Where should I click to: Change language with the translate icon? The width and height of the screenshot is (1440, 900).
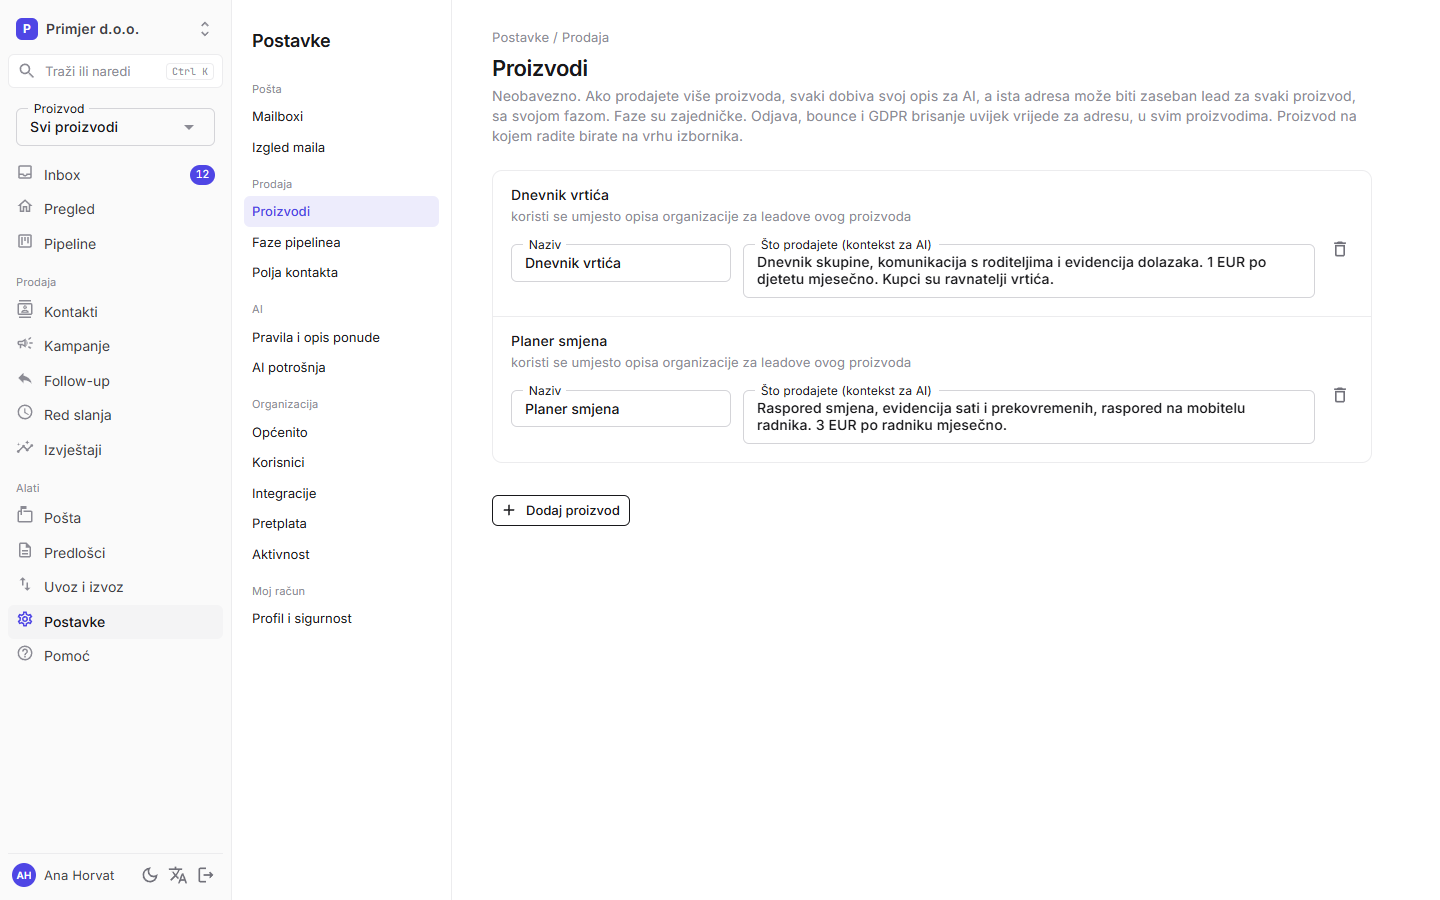click(178, 875)
